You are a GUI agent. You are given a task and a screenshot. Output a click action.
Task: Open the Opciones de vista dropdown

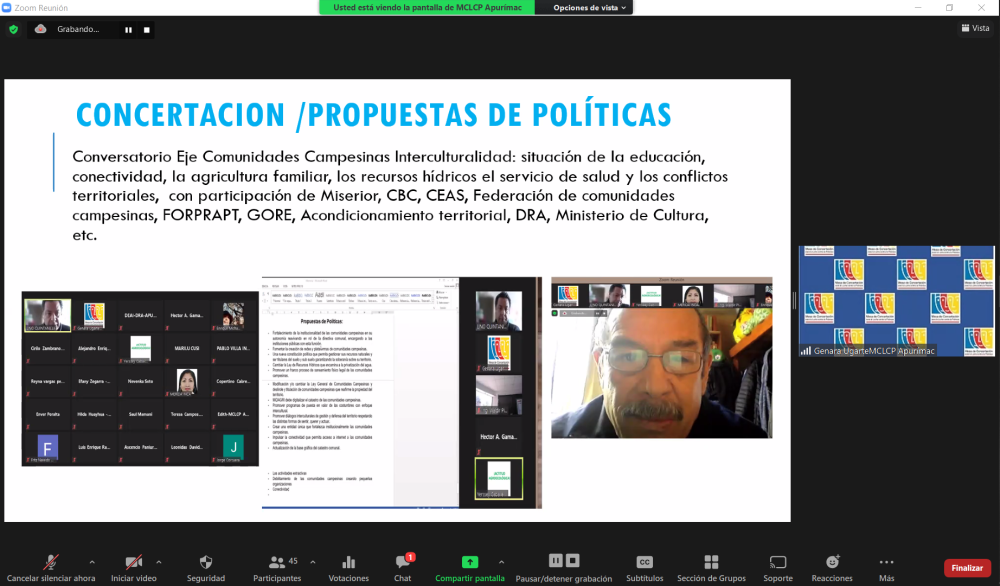click(x=591, y=7)
